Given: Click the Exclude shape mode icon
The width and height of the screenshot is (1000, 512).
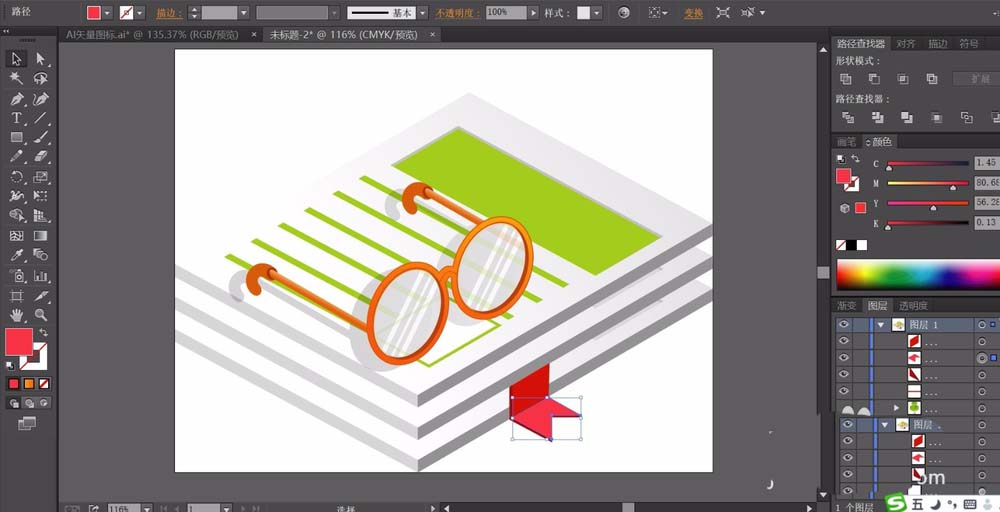Looking at the screenshot, I should 932,79.
